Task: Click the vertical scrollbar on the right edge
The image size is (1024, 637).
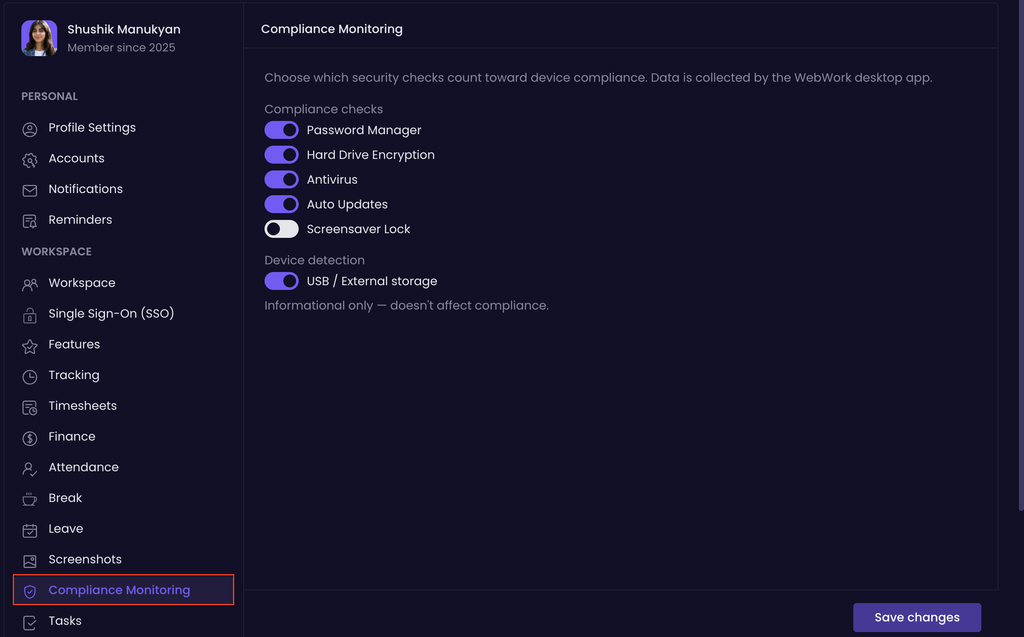Action: [1021, 255]
